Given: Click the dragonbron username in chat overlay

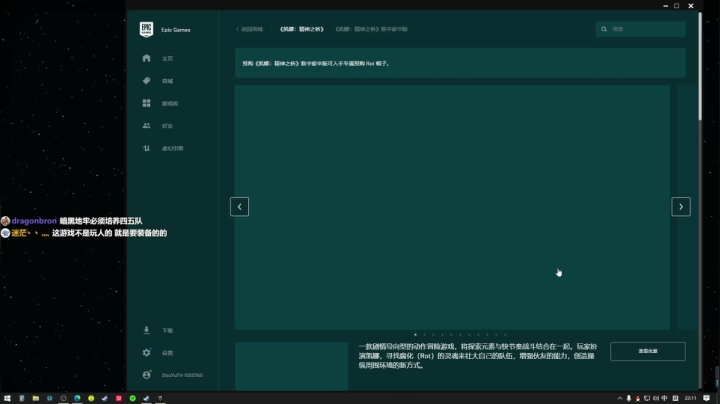Looking at the screenshot, I should [34, 221].
